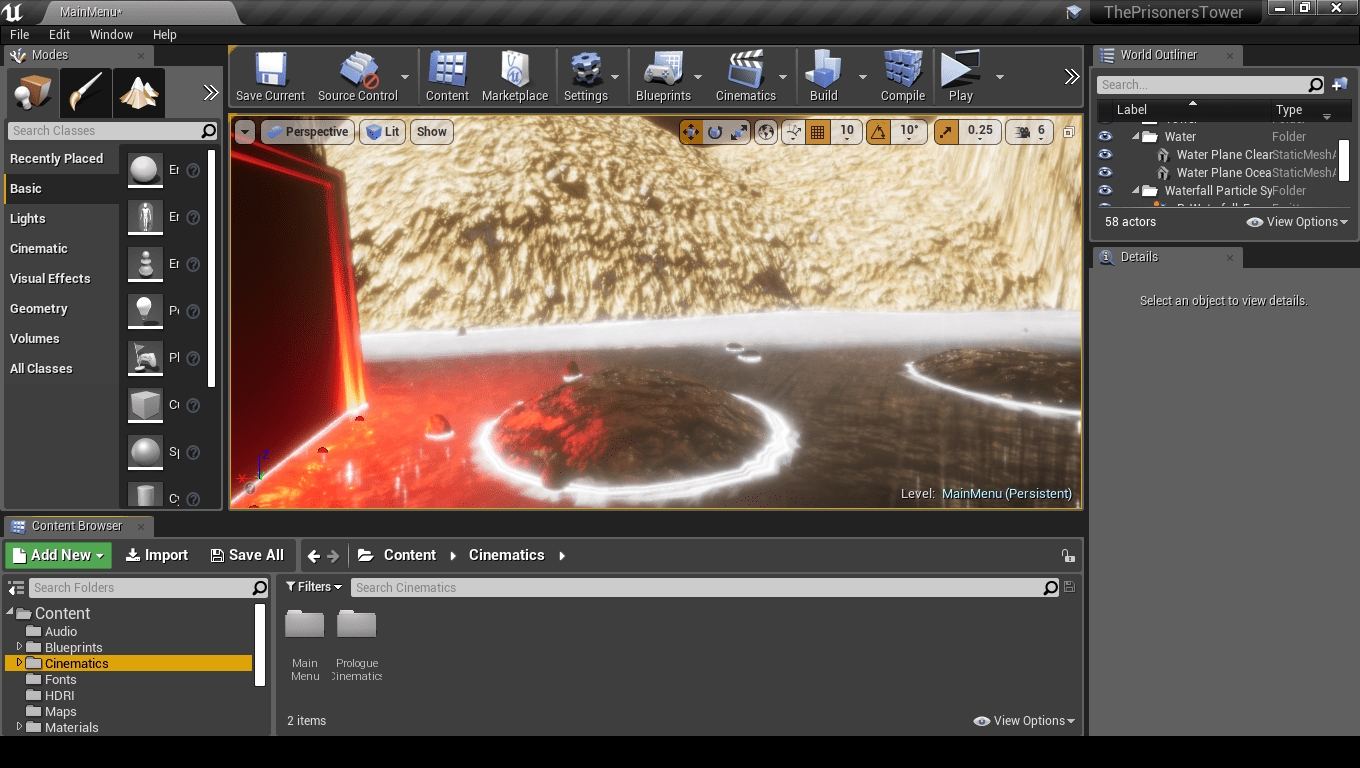Open the Content Browser Filters dropdown
Image resolution: width=1360 pixels, height=768 pixels.
tap(314, 588)
